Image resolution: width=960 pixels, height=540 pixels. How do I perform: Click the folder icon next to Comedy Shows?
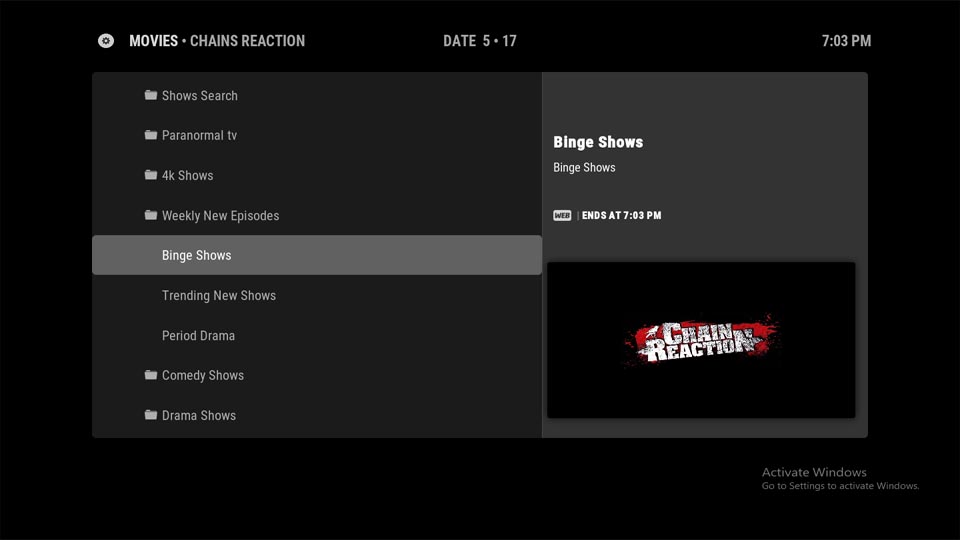click(x=151, y=375)
